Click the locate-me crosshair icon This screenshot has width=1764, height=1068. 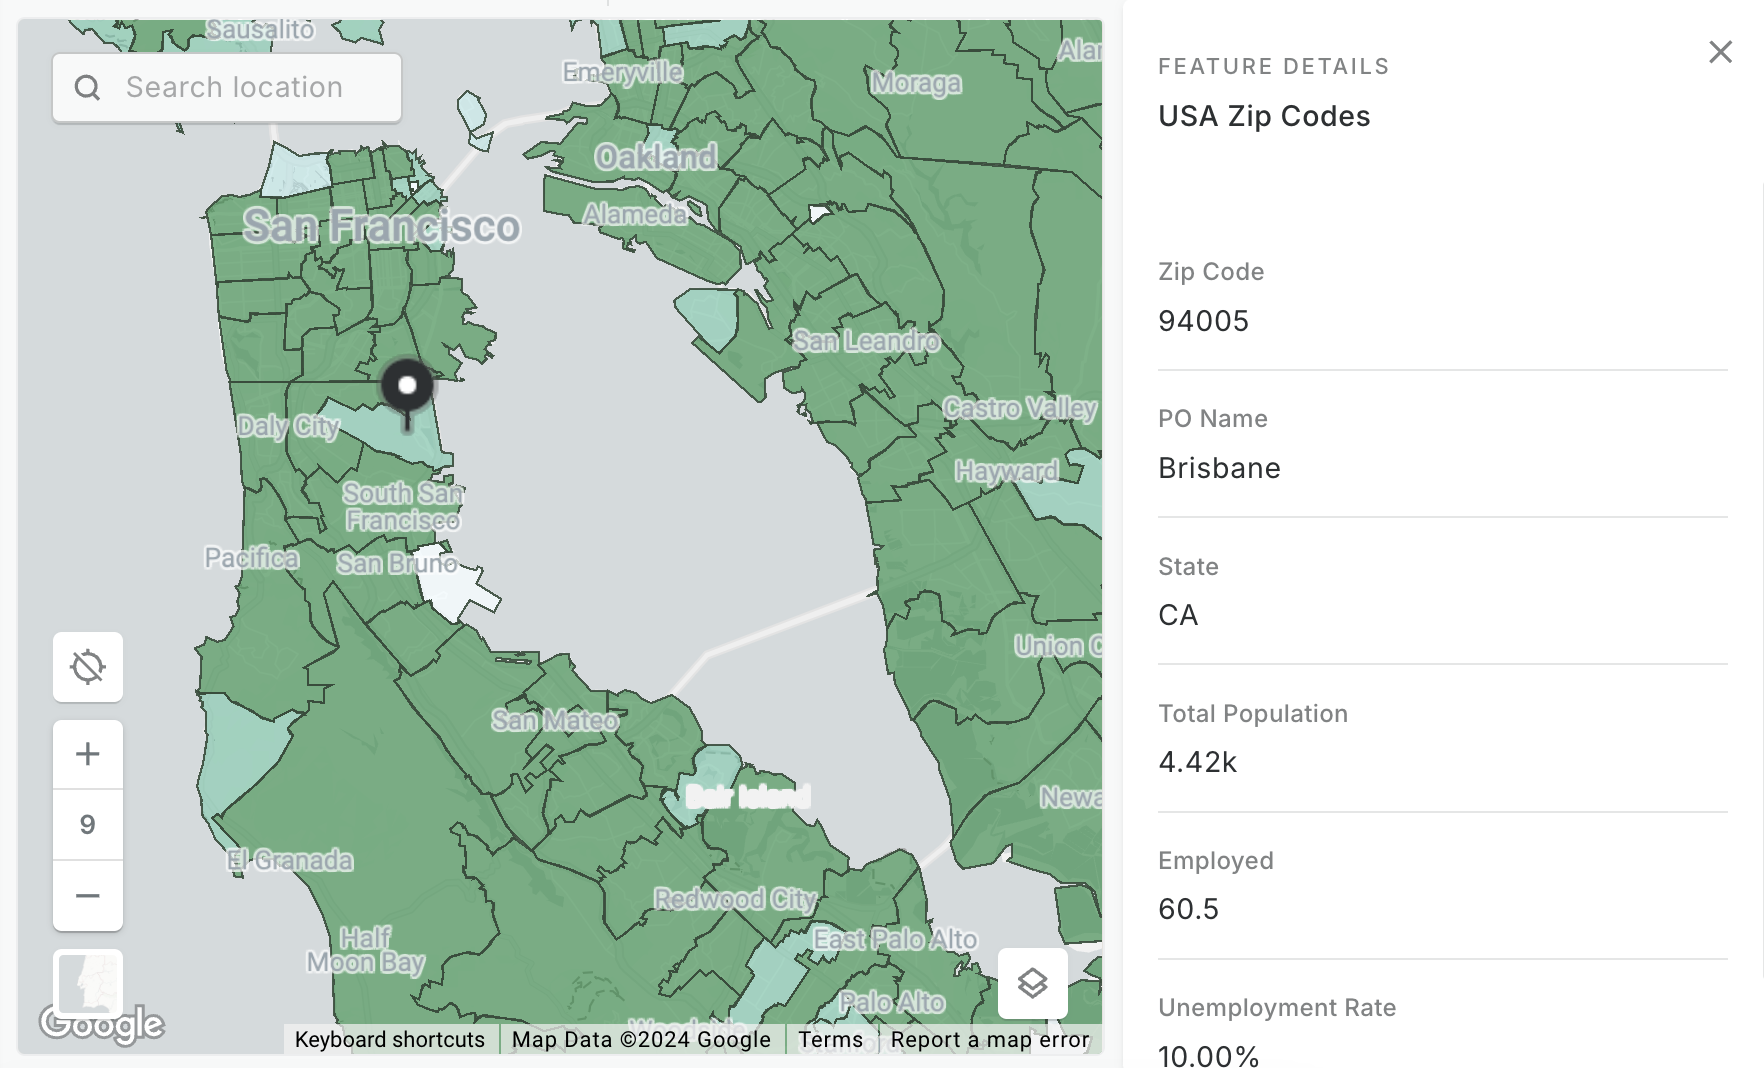tap(88, 667)
